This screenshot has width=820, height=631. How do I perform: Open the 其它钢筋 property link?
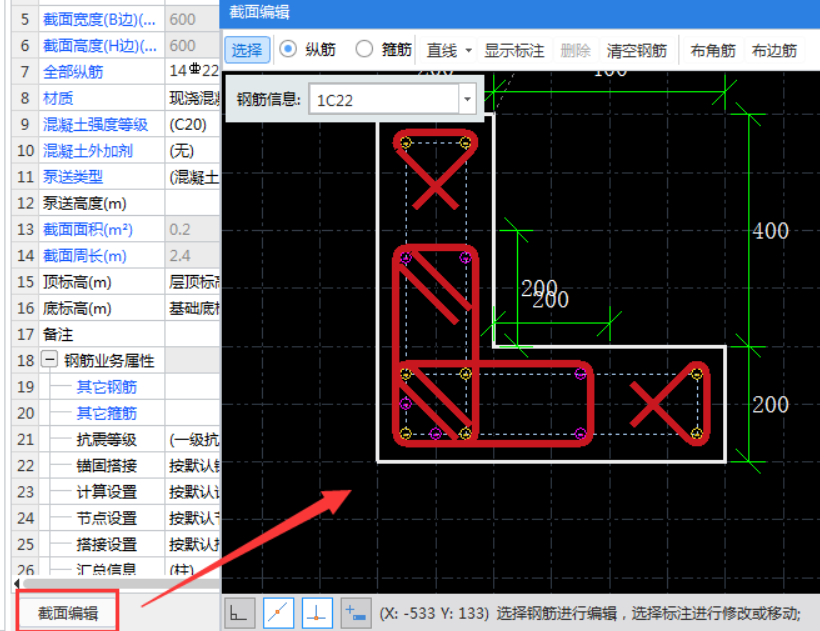point(107,387)
